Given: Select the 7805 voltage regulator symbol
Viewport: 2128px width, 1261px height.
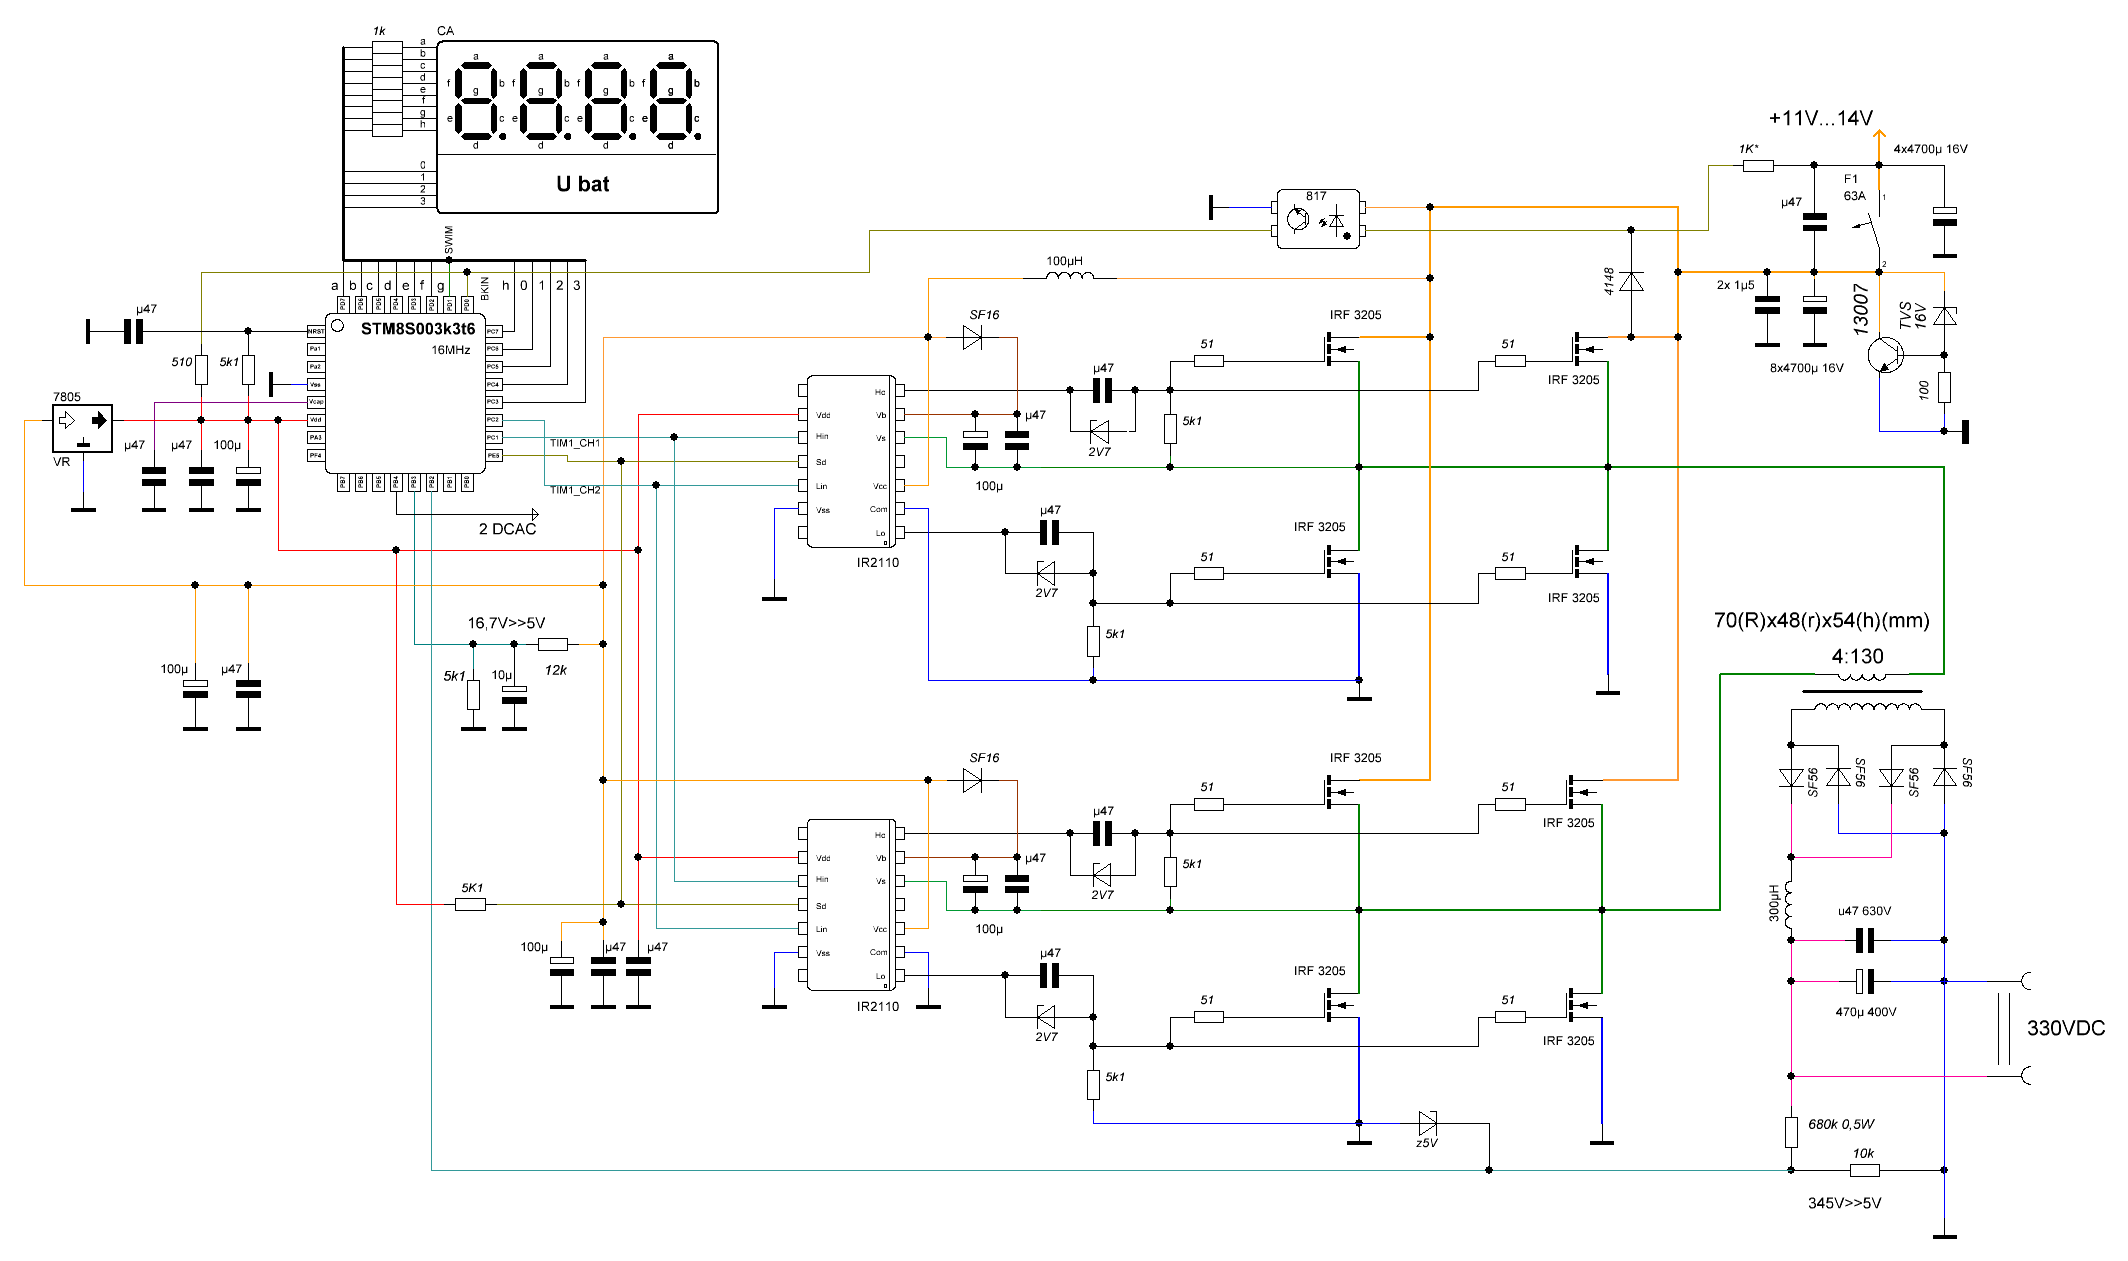Looking at the screenshot, I should tap(82, 428).
